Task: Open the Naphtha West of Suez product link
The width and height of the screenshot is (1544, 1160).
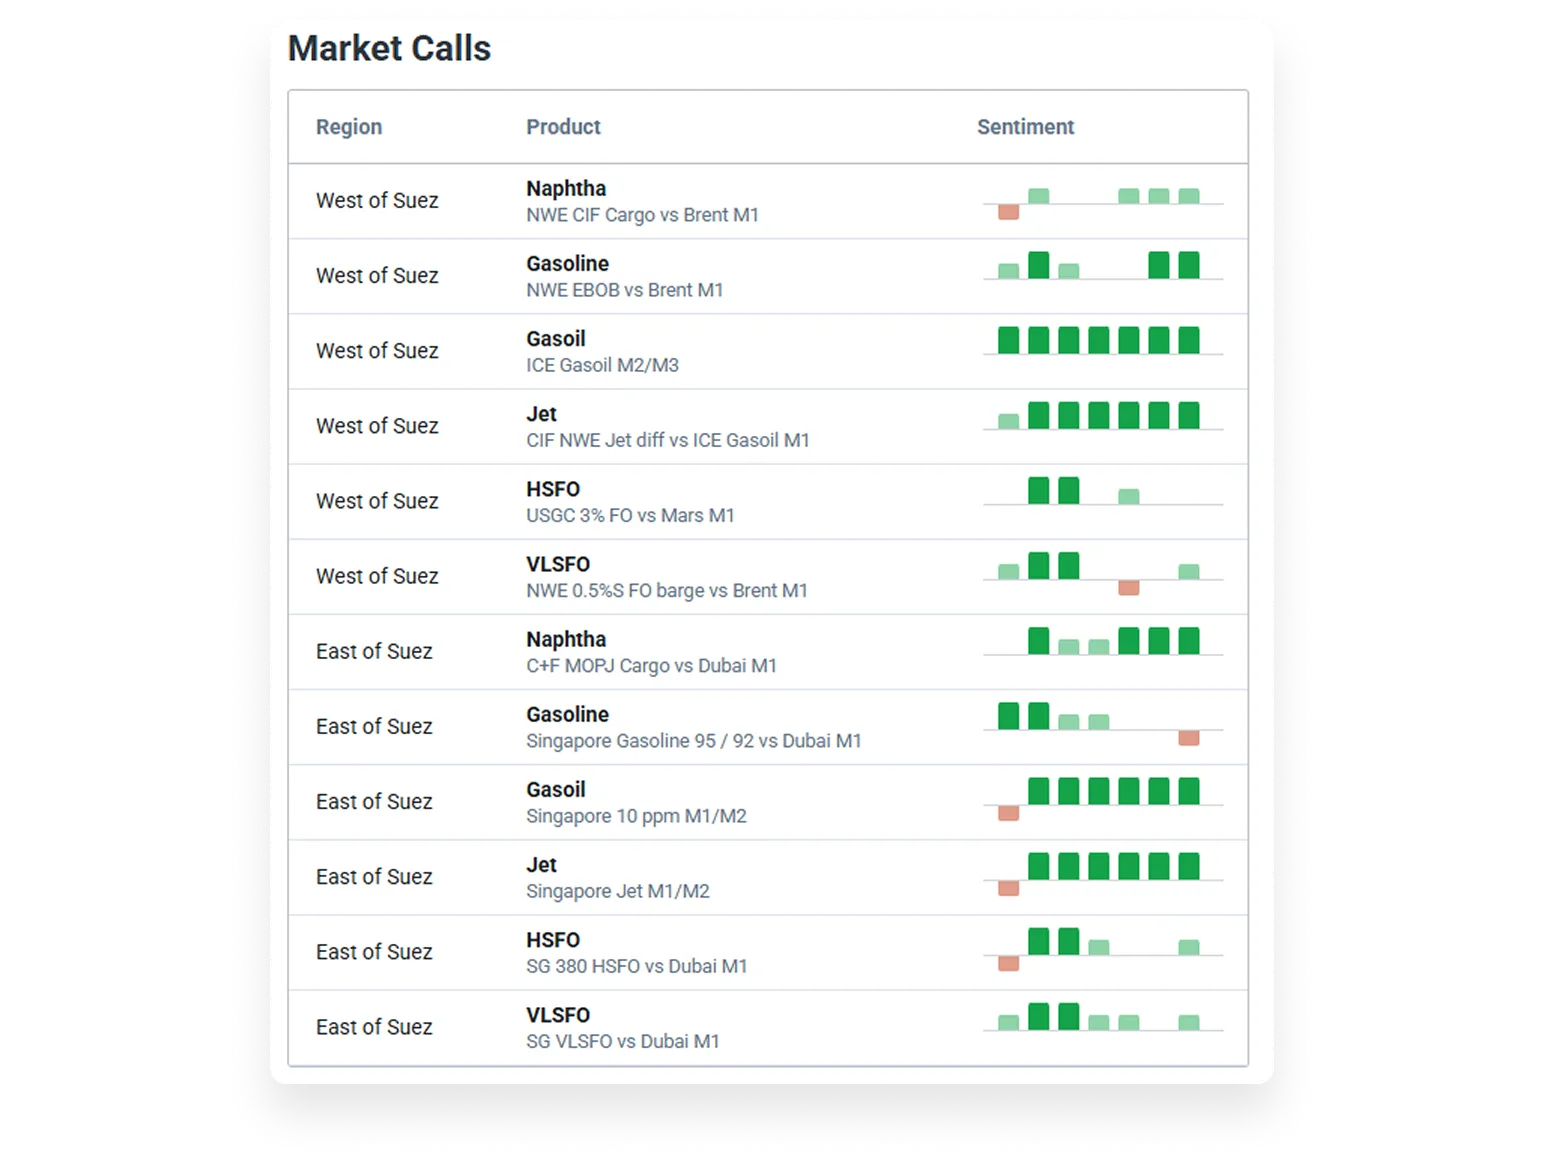Action: pyautogui.click(x=566, y=188)
